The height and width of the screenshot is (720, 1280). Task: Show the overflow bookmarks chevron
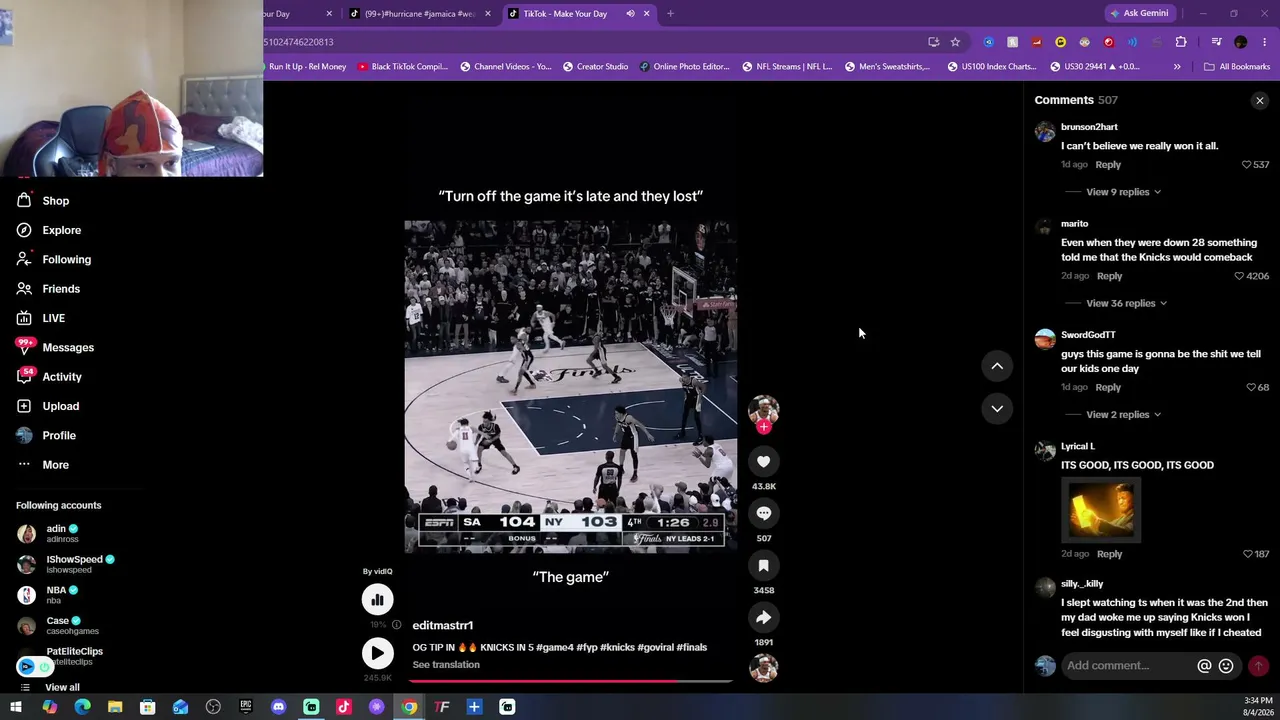pyautogui.click(x=1177, y=67)
